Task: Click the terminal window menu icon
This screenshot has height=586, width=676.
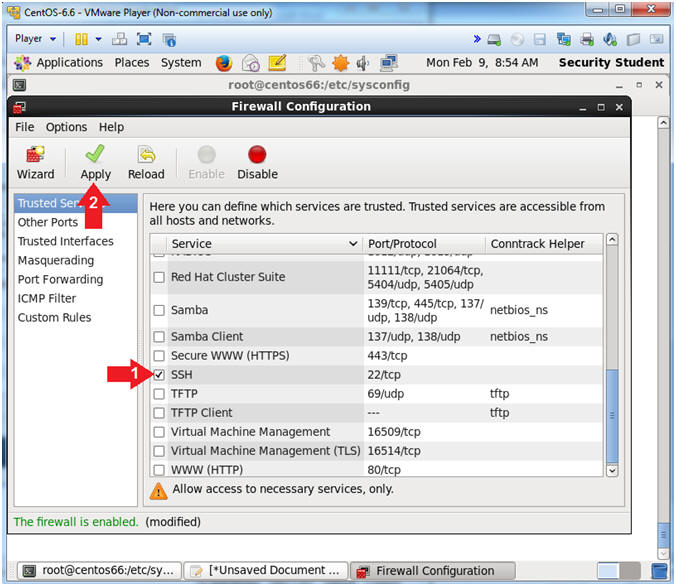Action: (19, 85)
